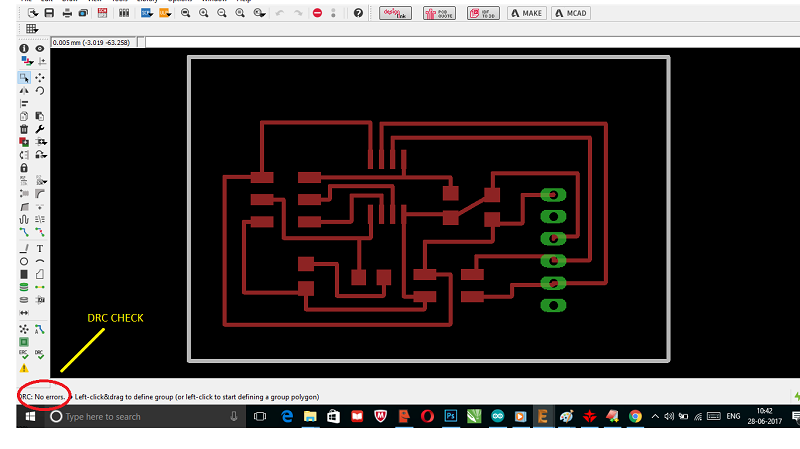Open the ULP run dropdown
Screen dimensions: 800x449
click(x=165, y=13)
